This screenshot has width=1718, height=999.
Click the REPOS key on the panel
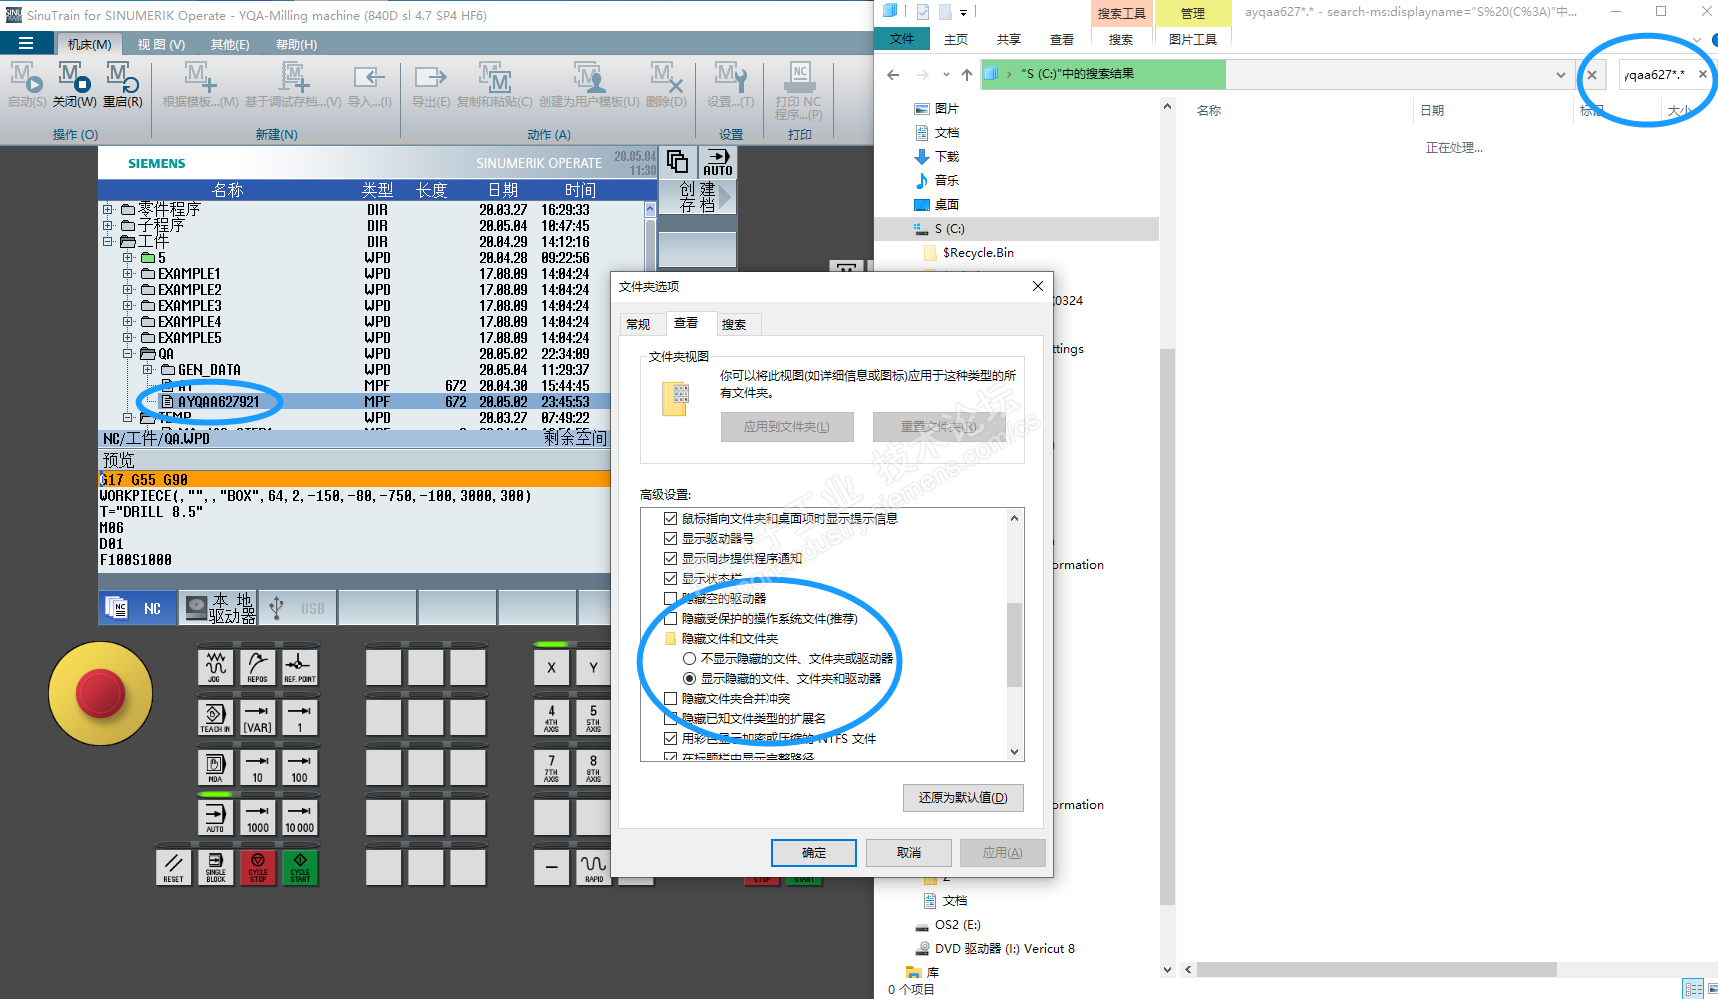257,667
